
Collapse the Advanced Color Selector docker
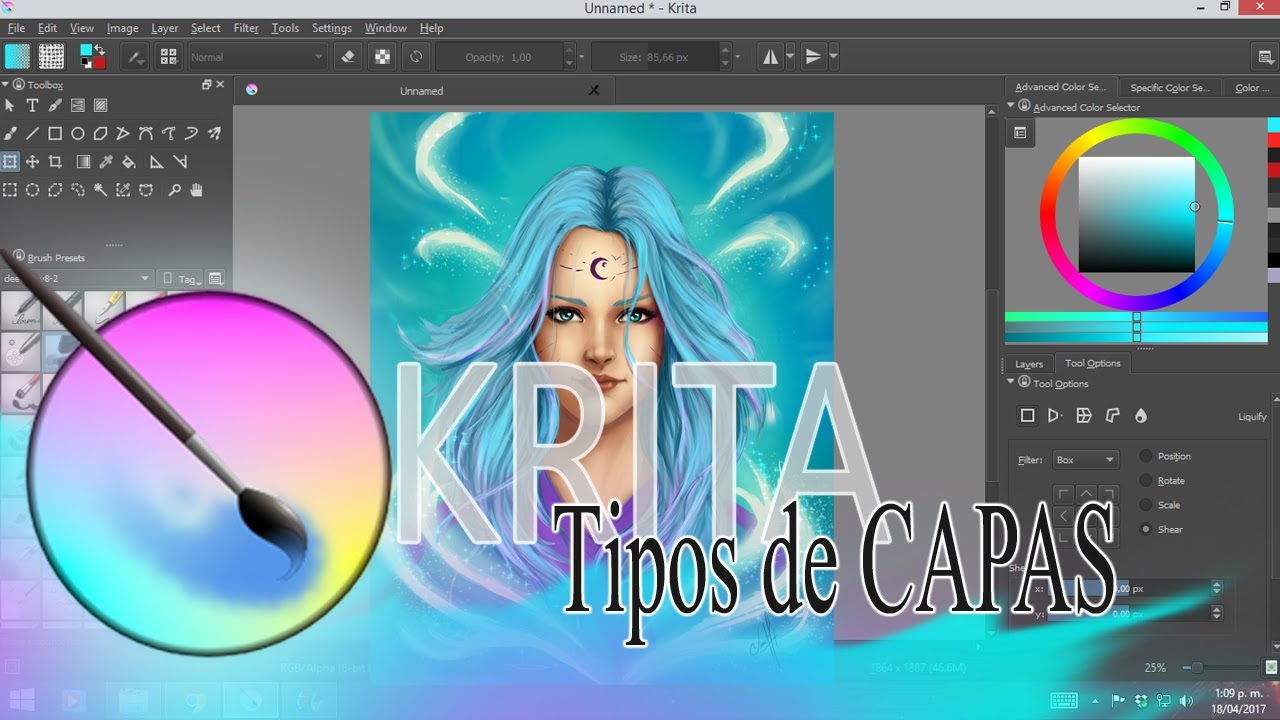pos(1010,106)
